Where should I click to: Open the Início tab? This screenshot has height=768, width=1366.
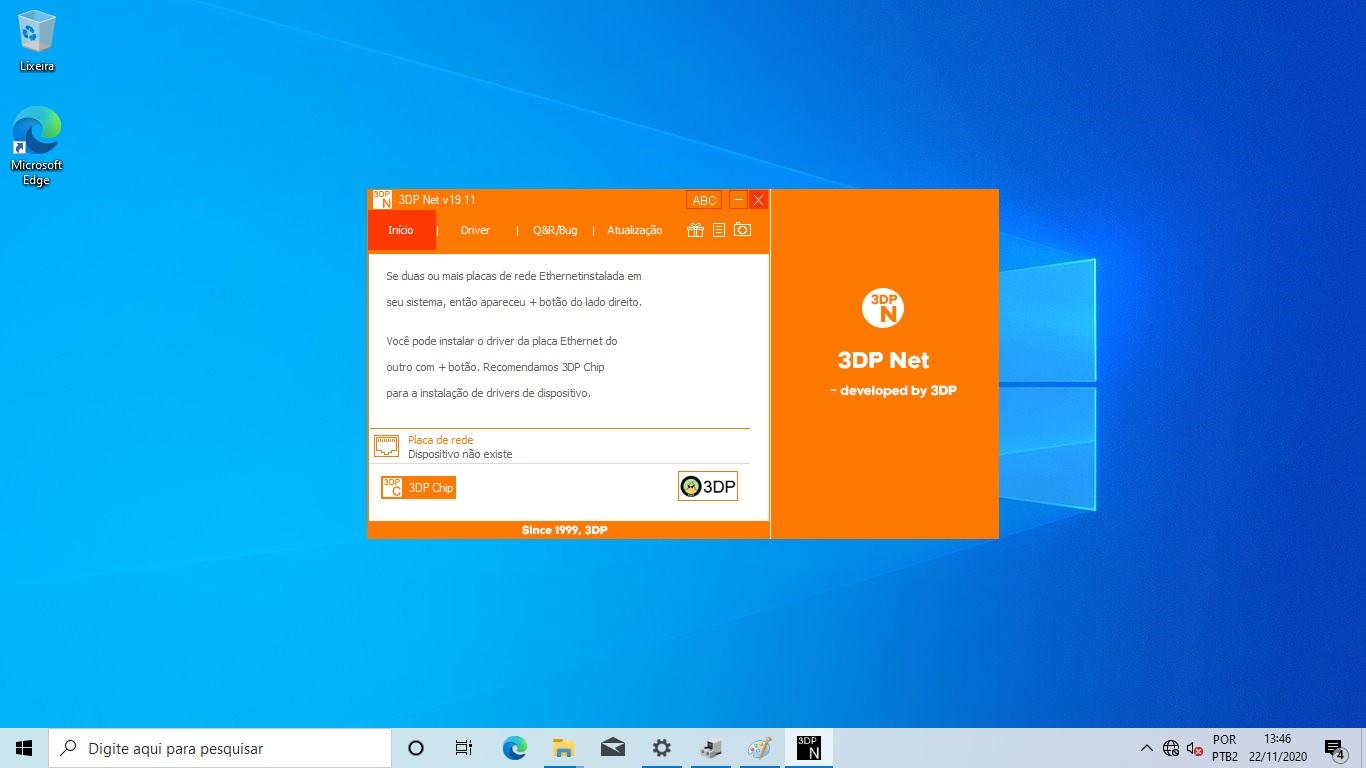[401, 230]
